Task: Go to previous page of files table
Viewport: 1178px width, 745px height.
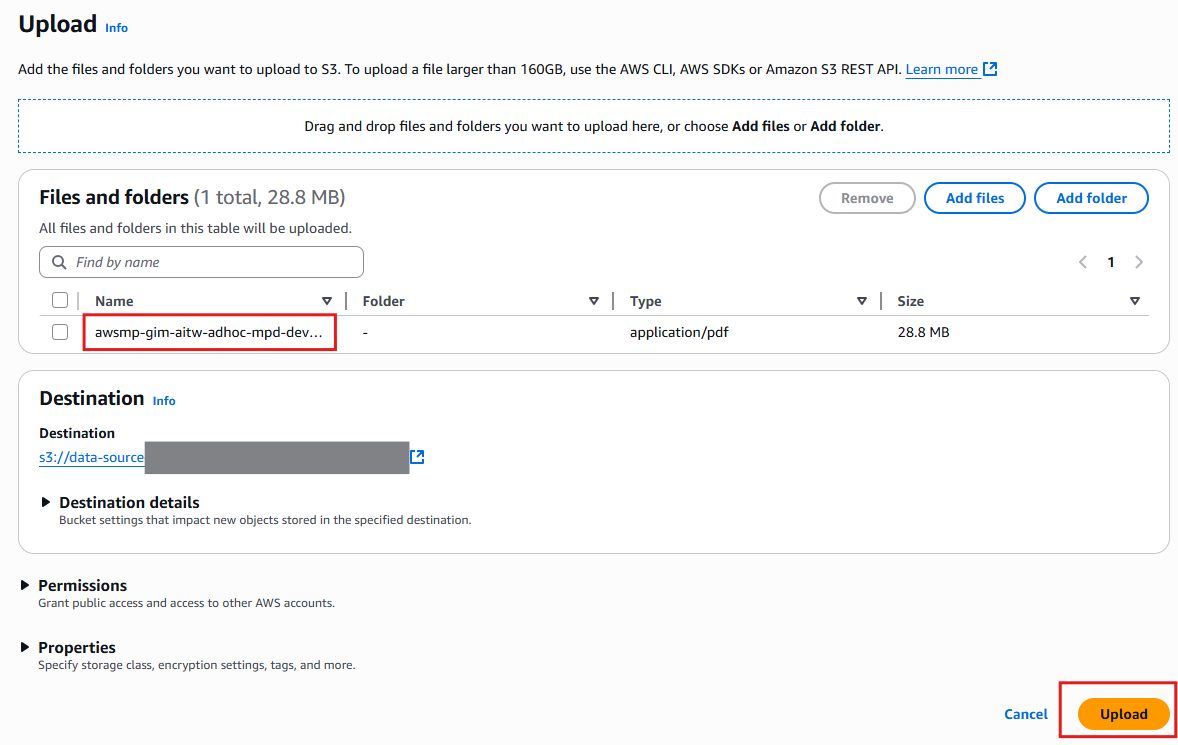Action: [x=1082, y=262]
